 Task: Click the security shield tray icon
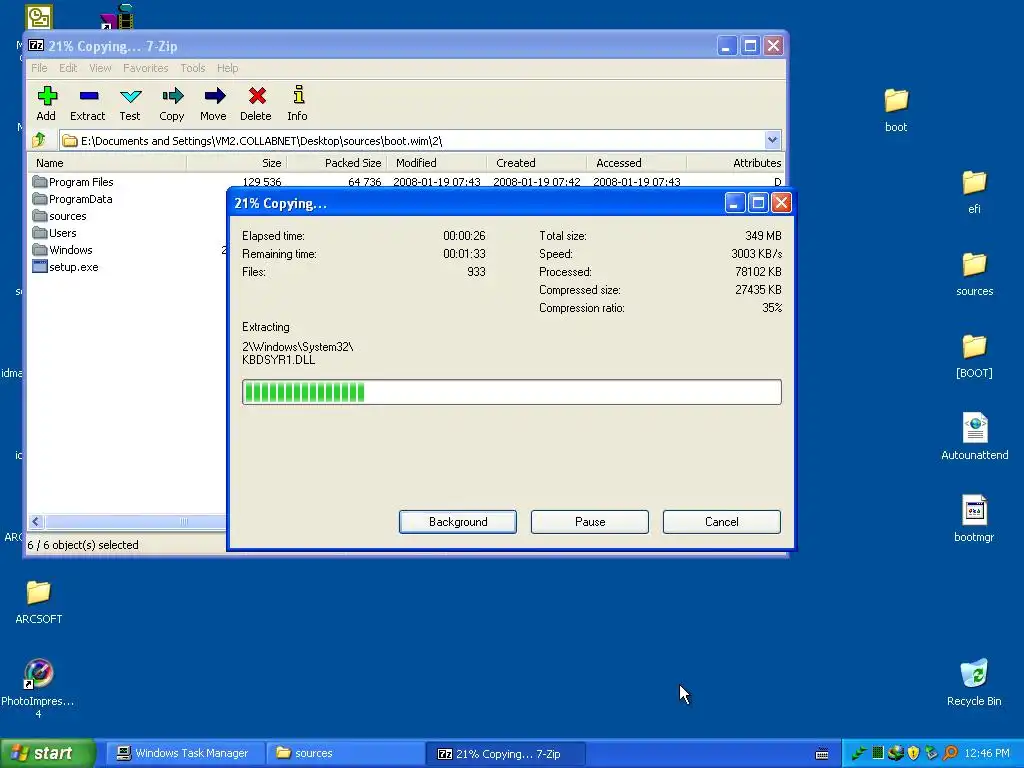[914, 753]
